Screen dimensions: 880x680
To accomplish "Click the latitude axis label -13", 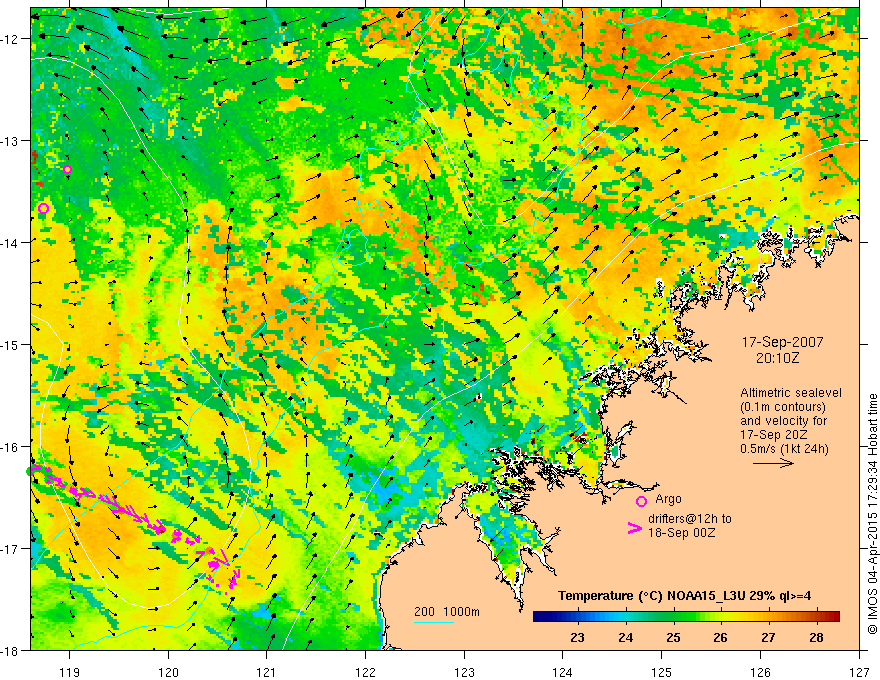I will click(10, 141).
